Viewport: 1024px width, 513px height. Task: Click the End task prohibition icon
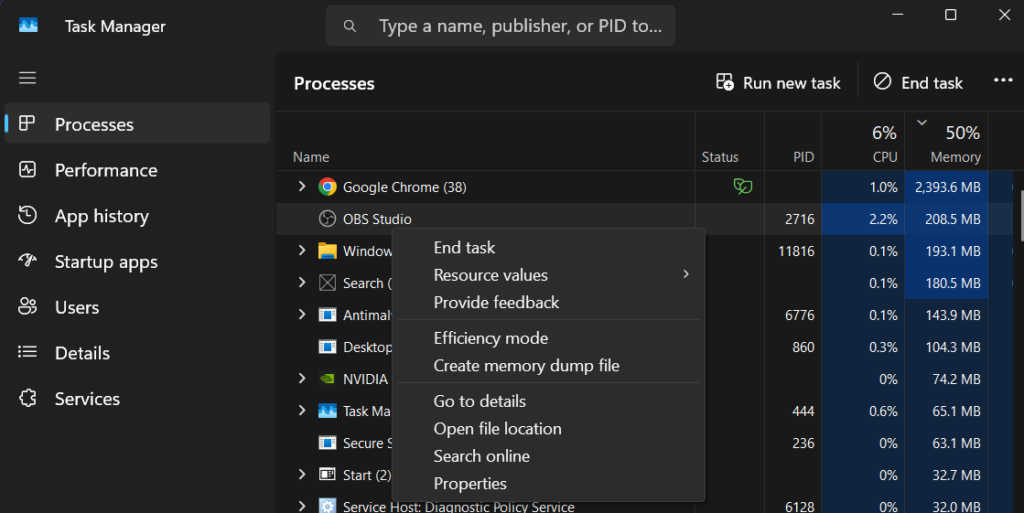click(x=882, y=82)
